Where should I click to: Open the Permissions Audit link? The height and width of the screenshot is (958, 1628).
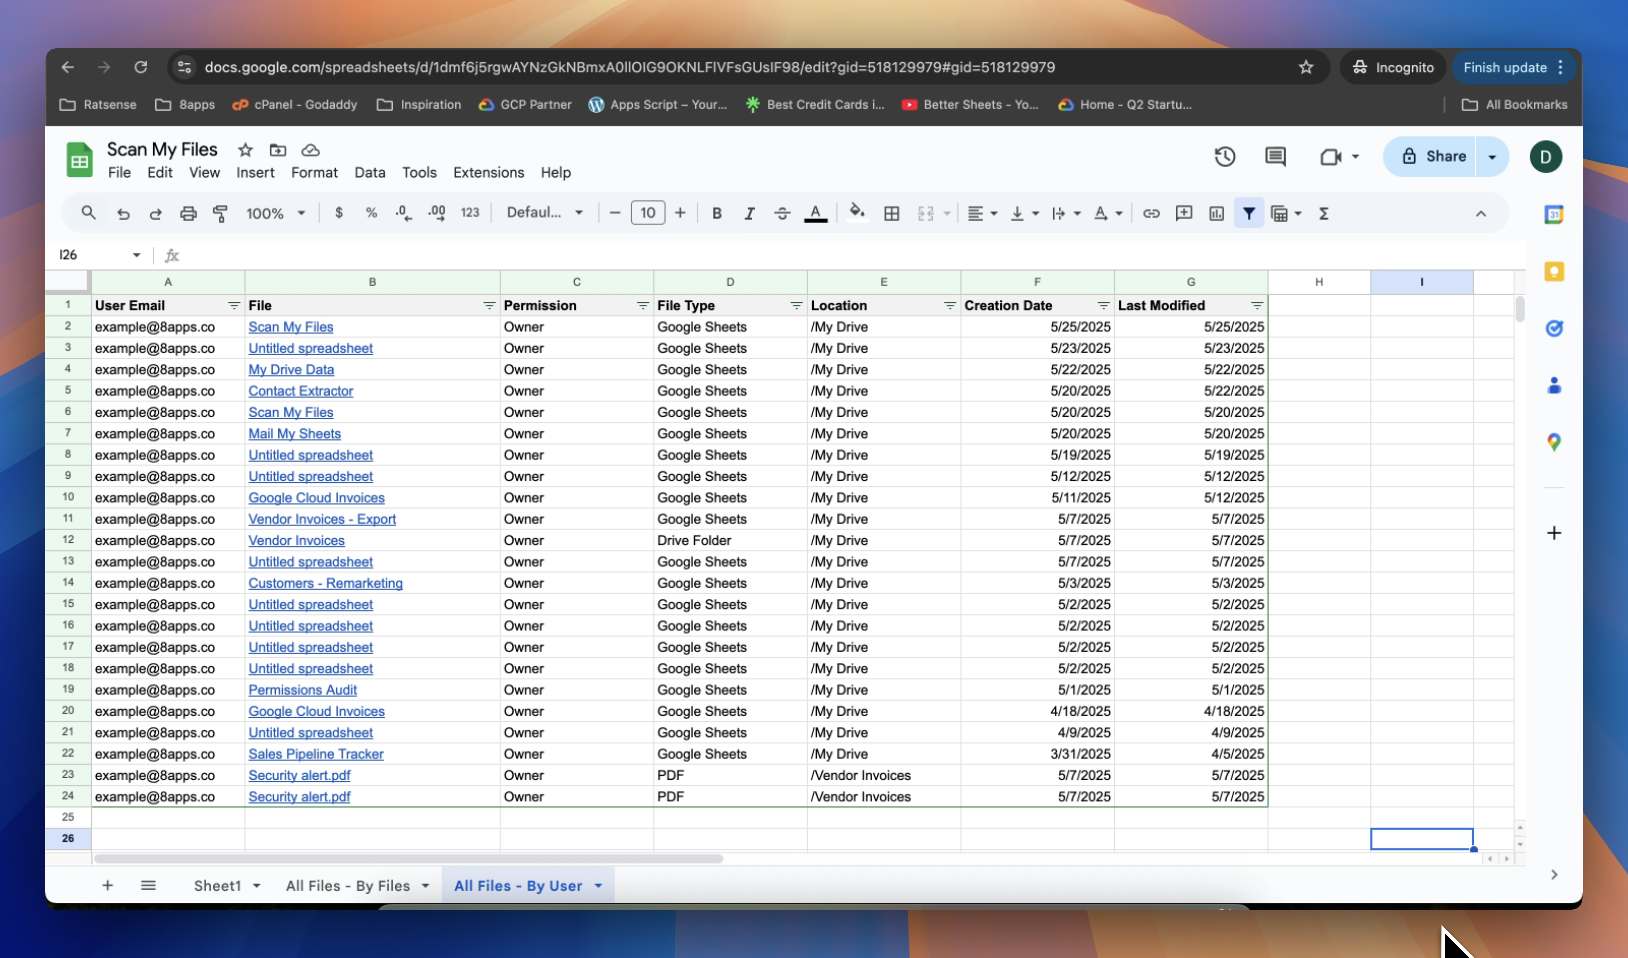pyautogui.click(x=303, y=690)
